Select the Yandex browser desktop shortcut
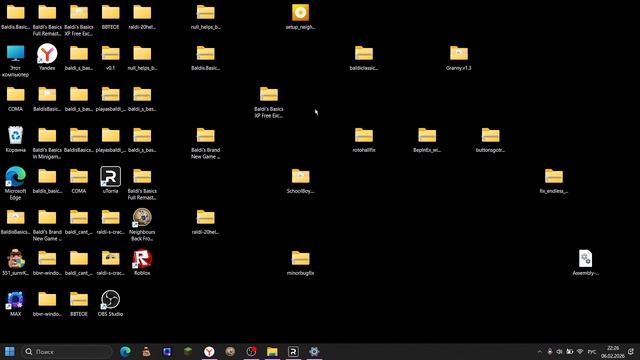Viewport: 640px width, 360px height. click(x=47, y=57)
